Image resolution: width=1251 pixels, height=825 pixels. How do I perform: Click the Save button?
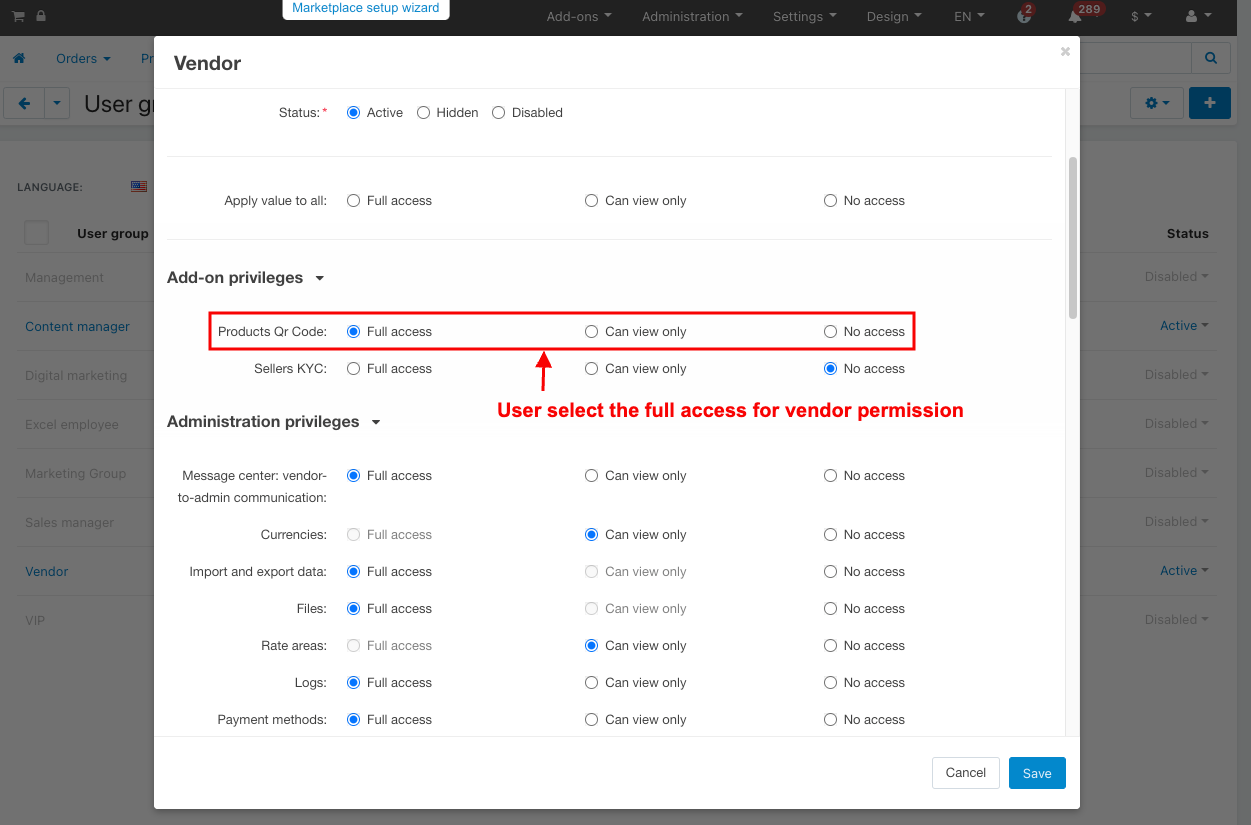(x=1037, y=773)
